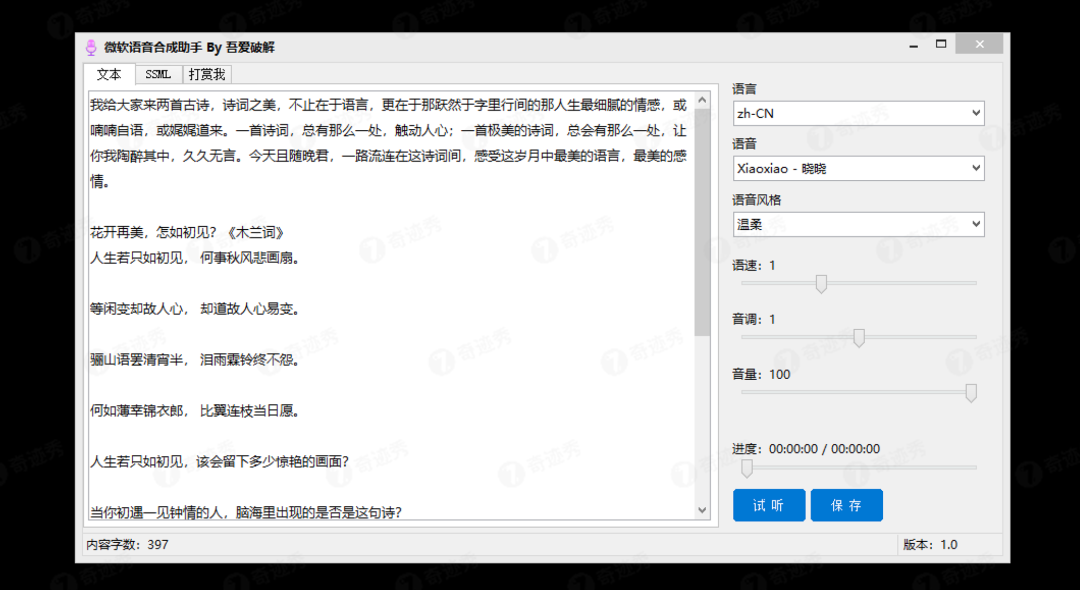Open the 语言 zh-CN dropdown
Screen dimensions: 1080x590
coord(858,114)
